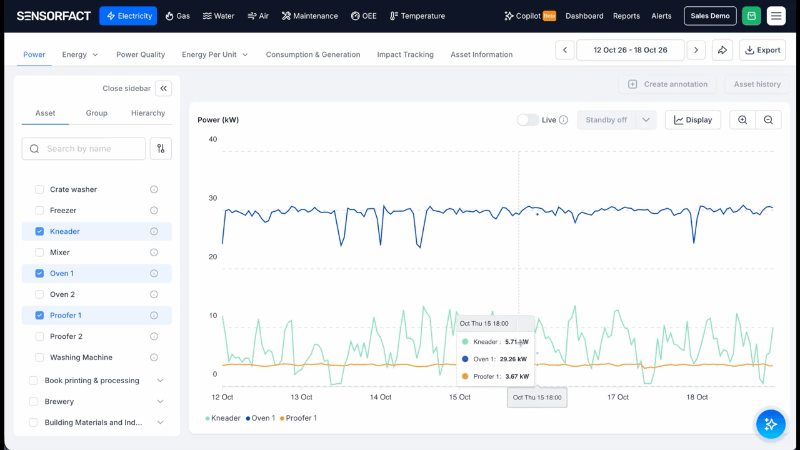This screenshot has width=800, height=450.
Task: Select Consumption & Generation tab
Action: tap(313, 55)
